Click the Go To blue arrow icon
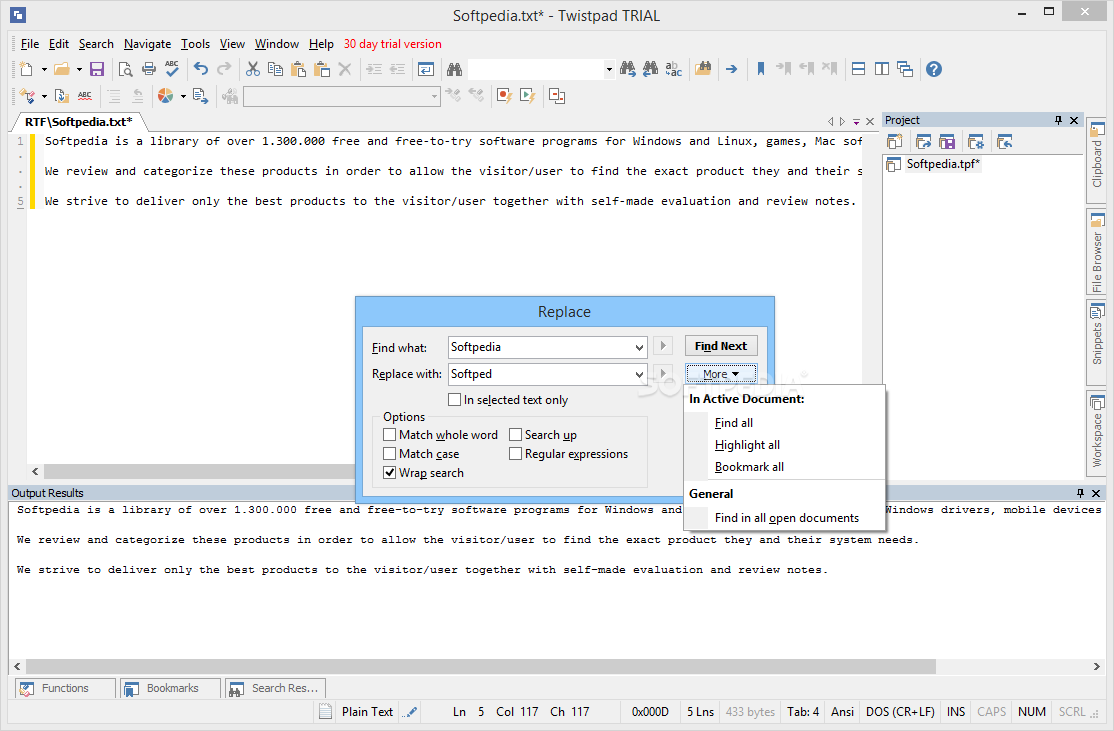 [731, 69]
